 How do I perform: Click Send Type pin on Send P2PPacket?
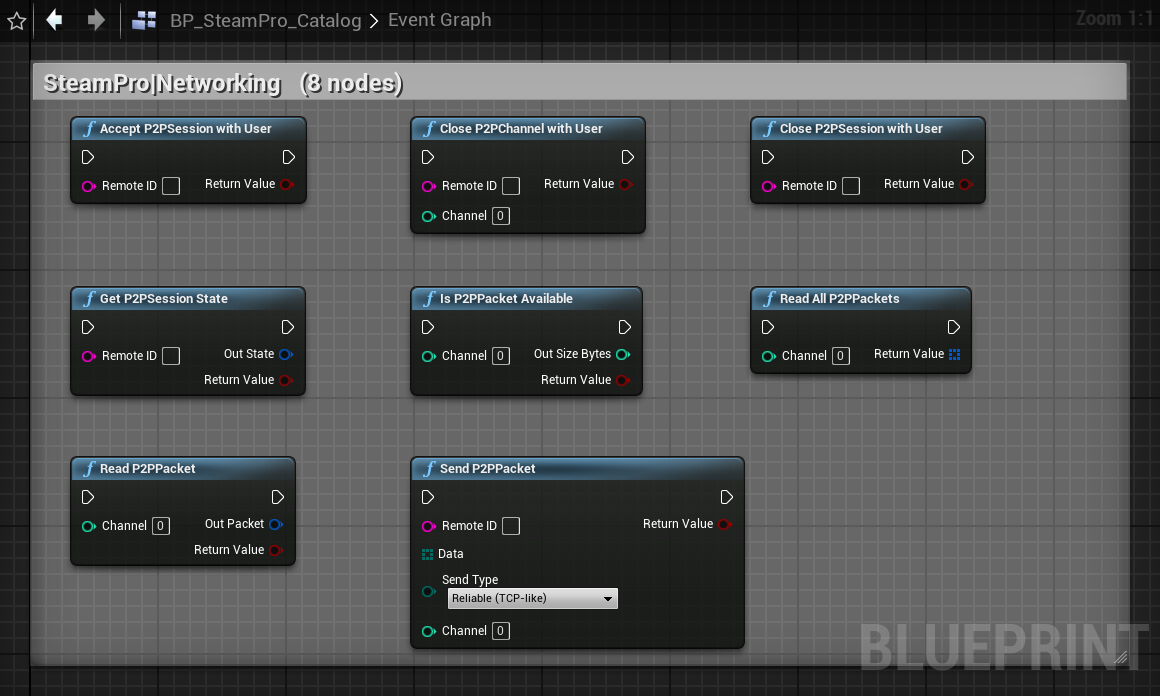tap(428, 591)
